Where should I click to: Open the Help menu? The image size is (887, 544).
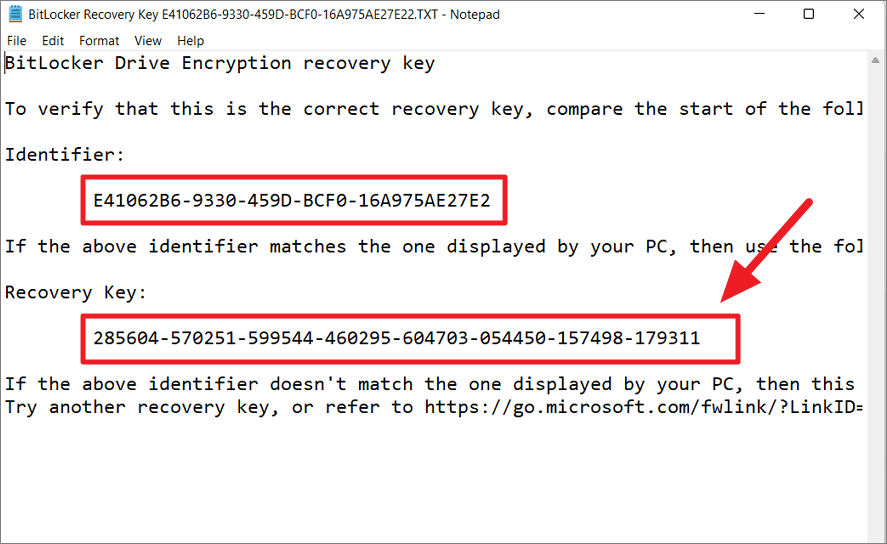pos(190,41)
